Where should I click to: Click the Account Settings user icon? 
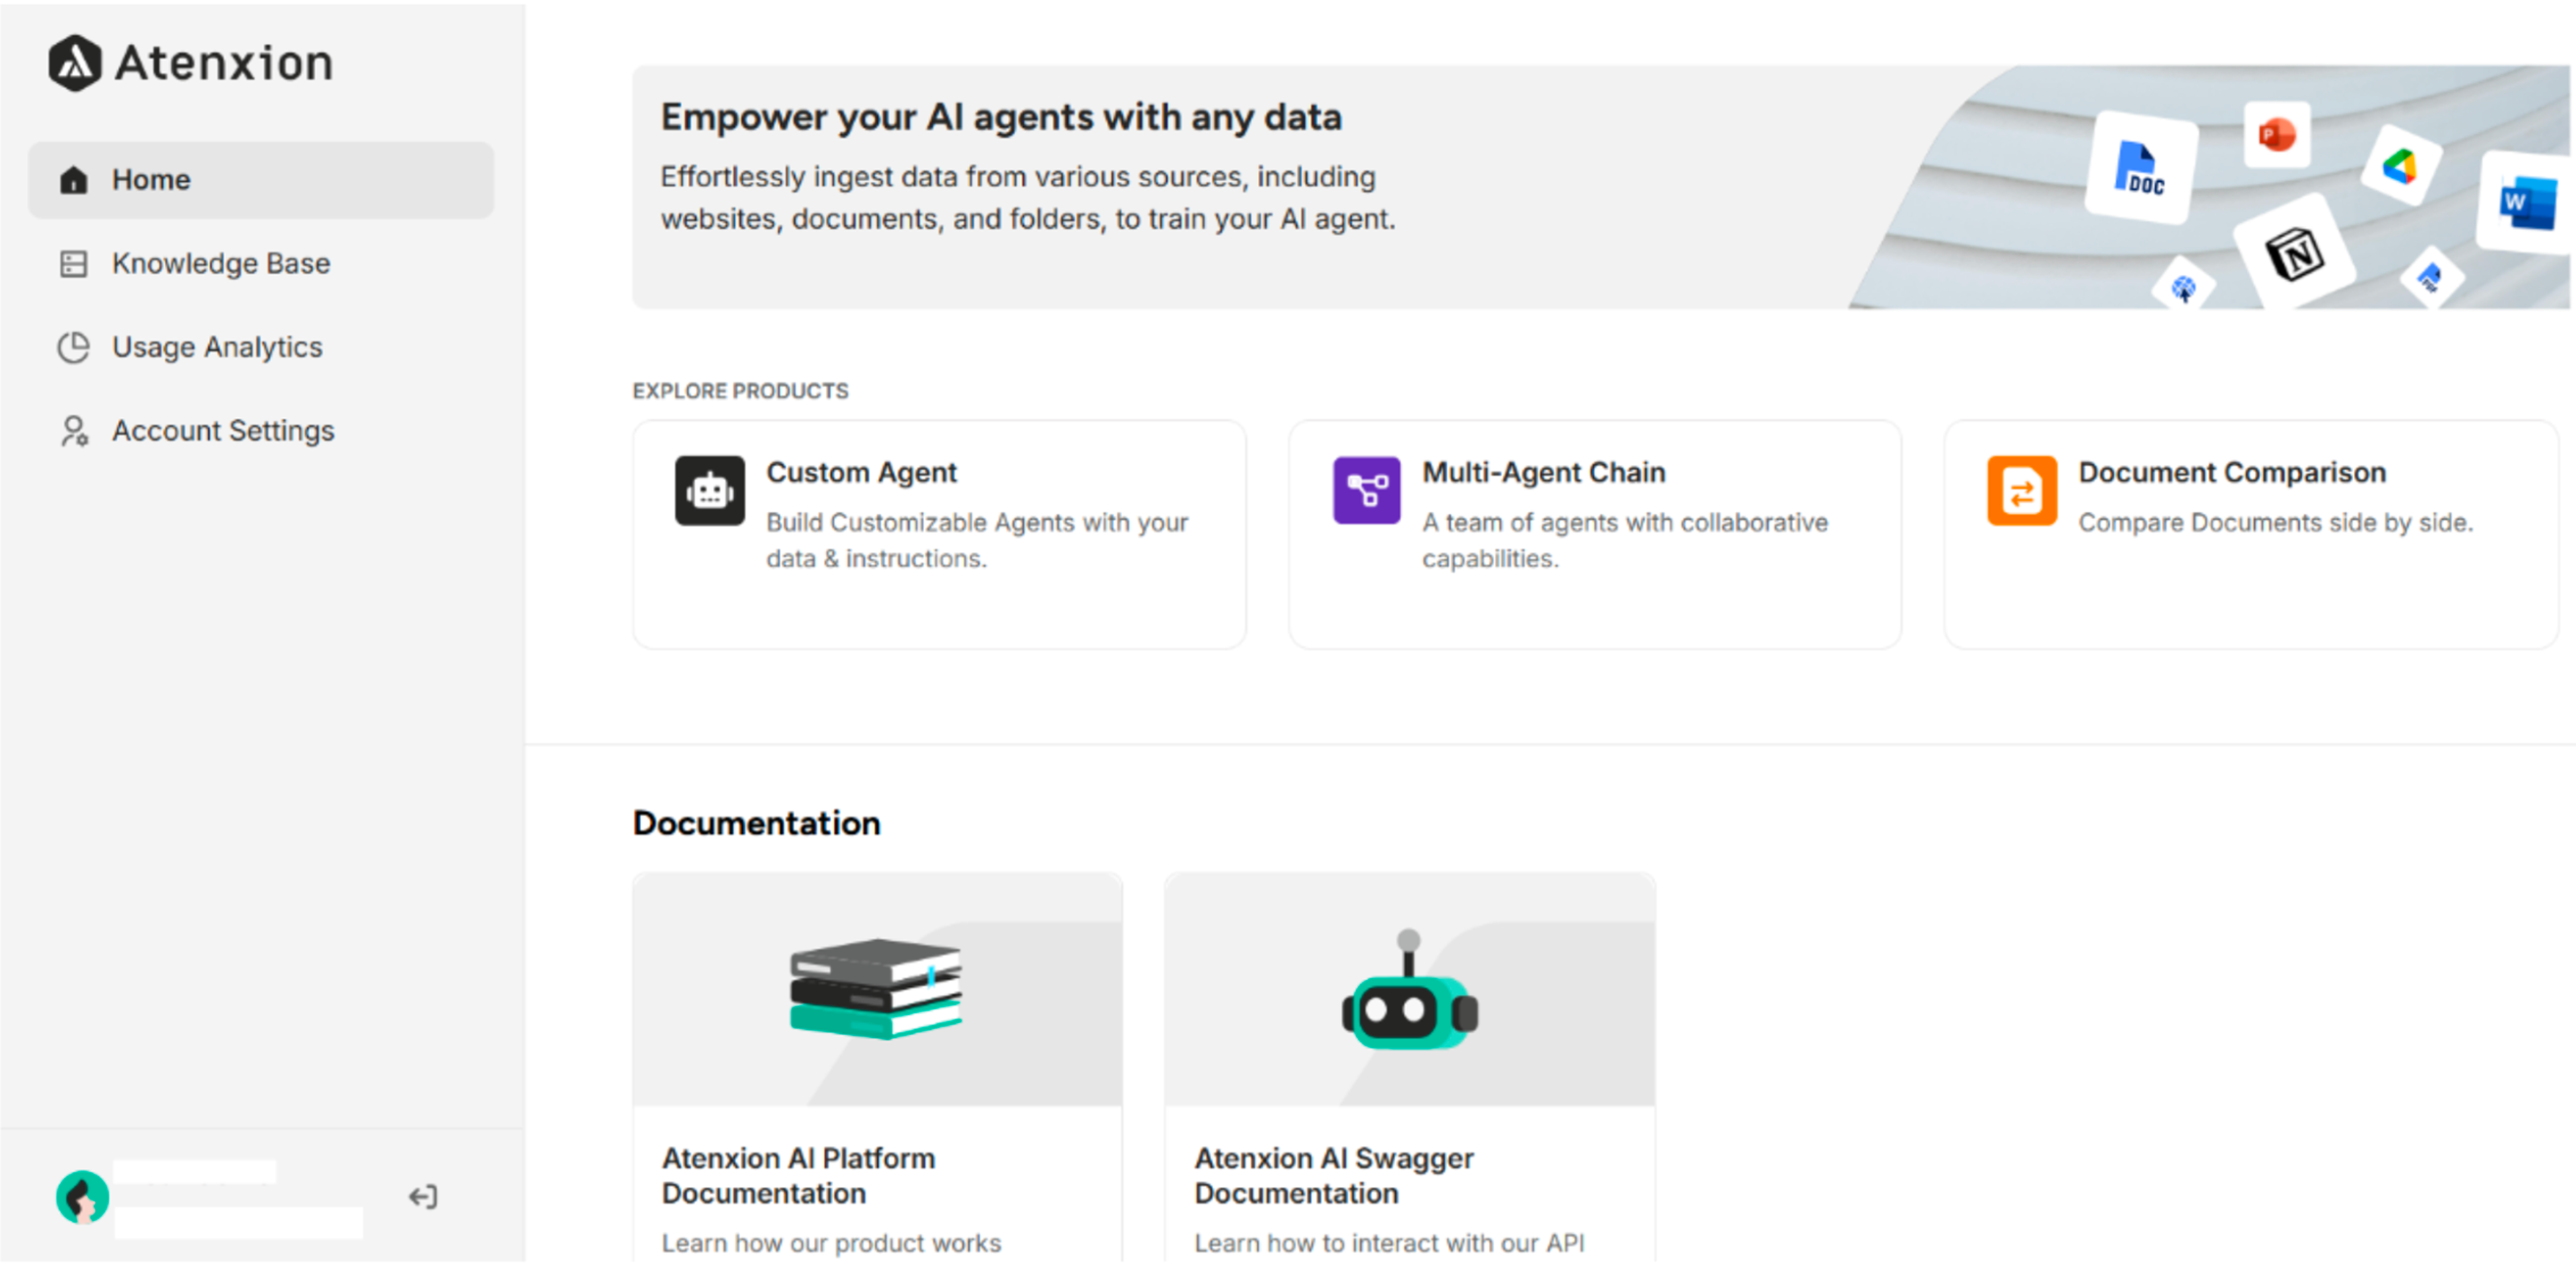coord(73,431)
